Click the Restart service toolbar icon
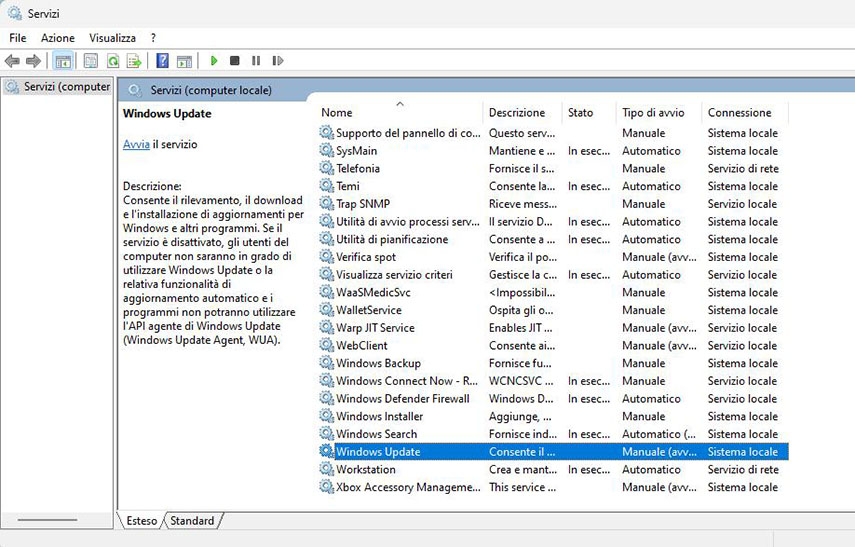The height and width of the screenshot is (547, 855). click(x=278, y=61)
